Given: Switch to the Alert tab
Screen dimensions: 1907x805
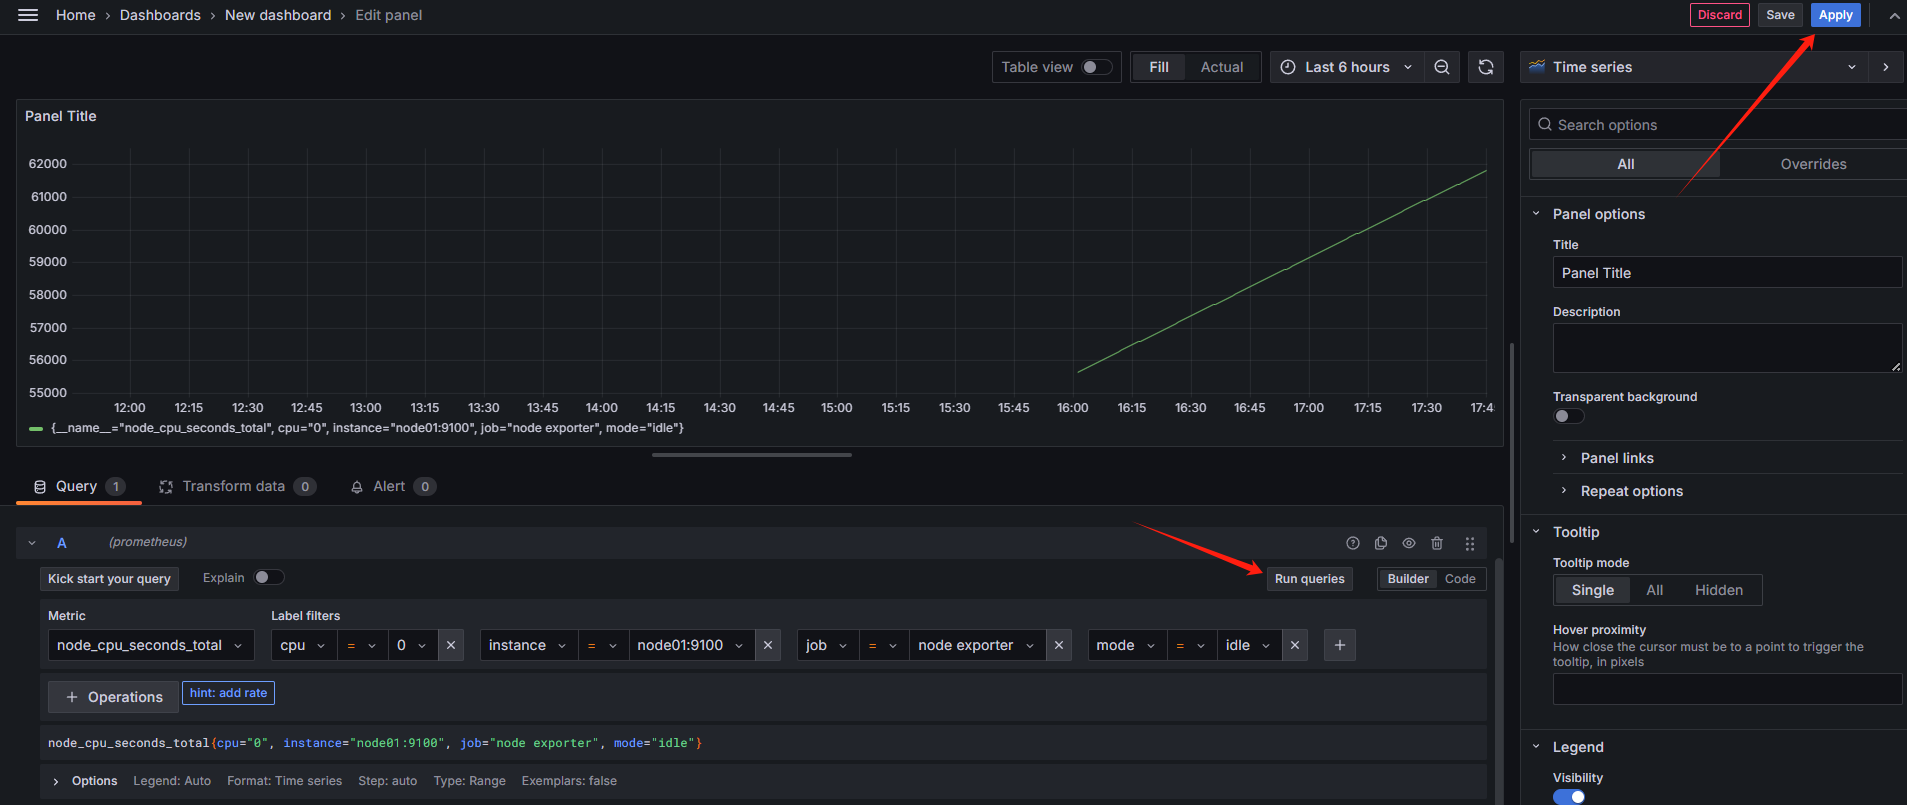Looking at the screenshot, I should pyautogui.click(x=392, y=486).
